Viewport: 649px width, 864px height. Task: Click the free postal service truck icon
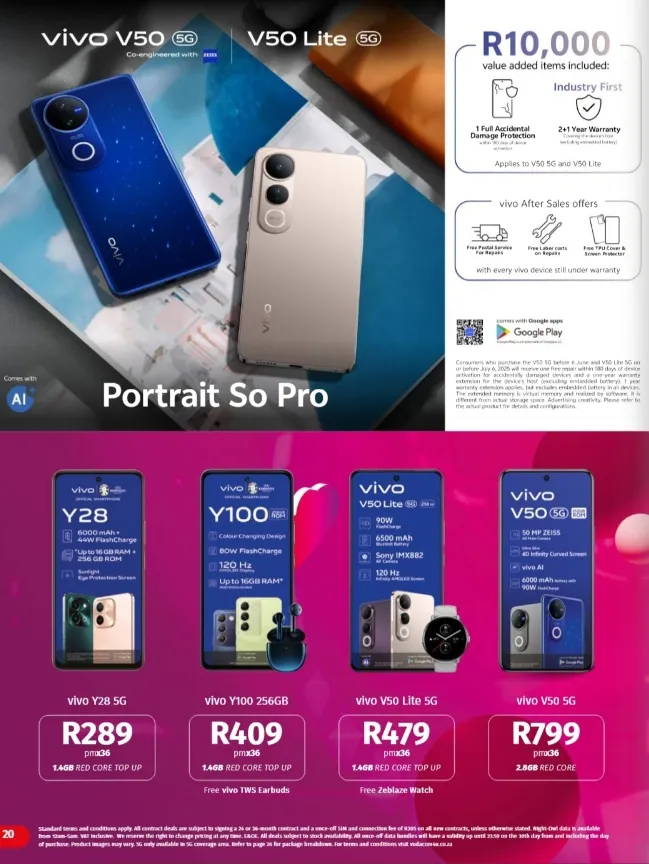[490, 233]
